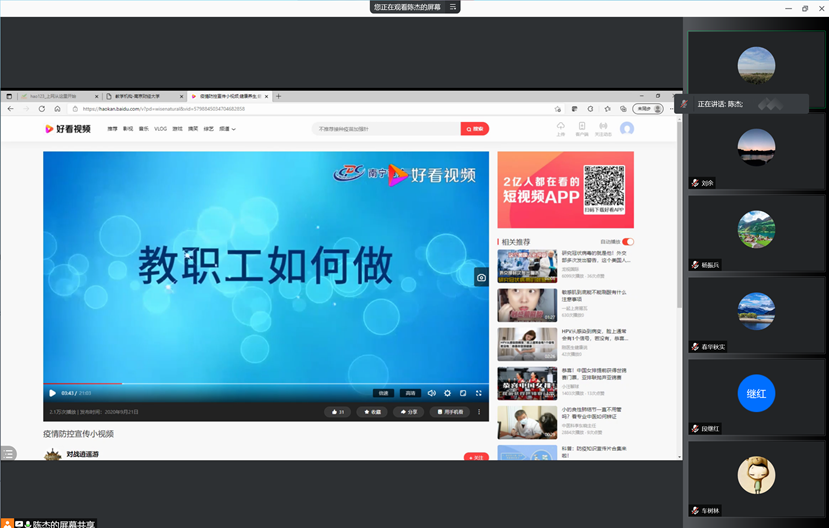
Task: Open the 高清 video quality menu
Action: point(410,393)
